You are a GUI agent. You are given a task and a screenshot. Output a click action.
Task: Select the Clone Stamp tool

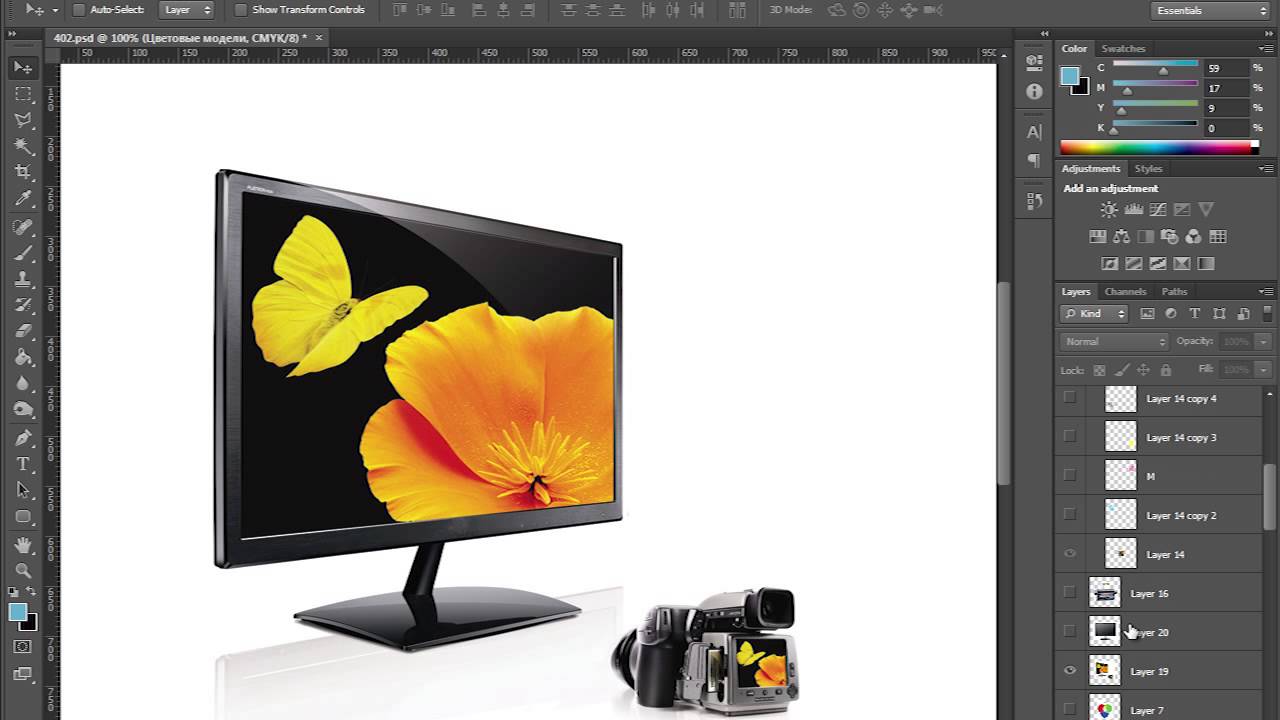[23, 280]
